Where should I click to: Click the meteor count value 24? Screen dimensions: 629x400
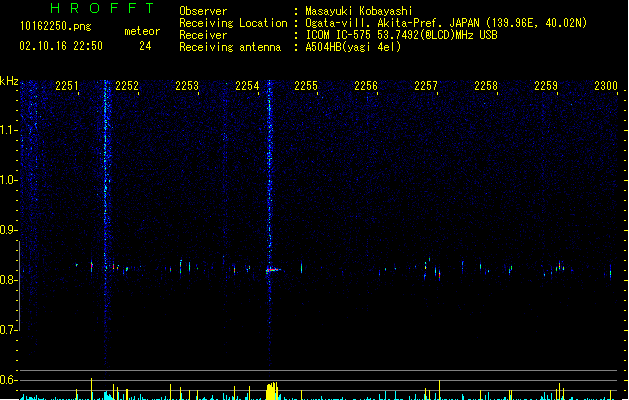pos(145,46)
